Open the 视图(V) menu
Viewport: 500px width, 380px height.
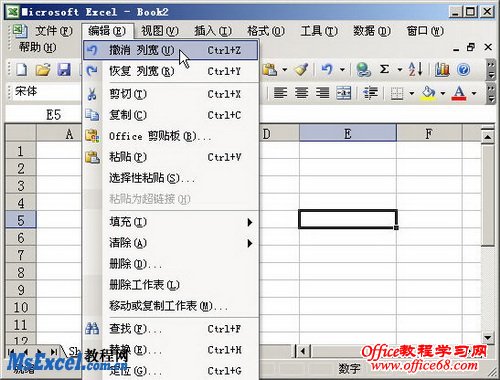(160, 31)
